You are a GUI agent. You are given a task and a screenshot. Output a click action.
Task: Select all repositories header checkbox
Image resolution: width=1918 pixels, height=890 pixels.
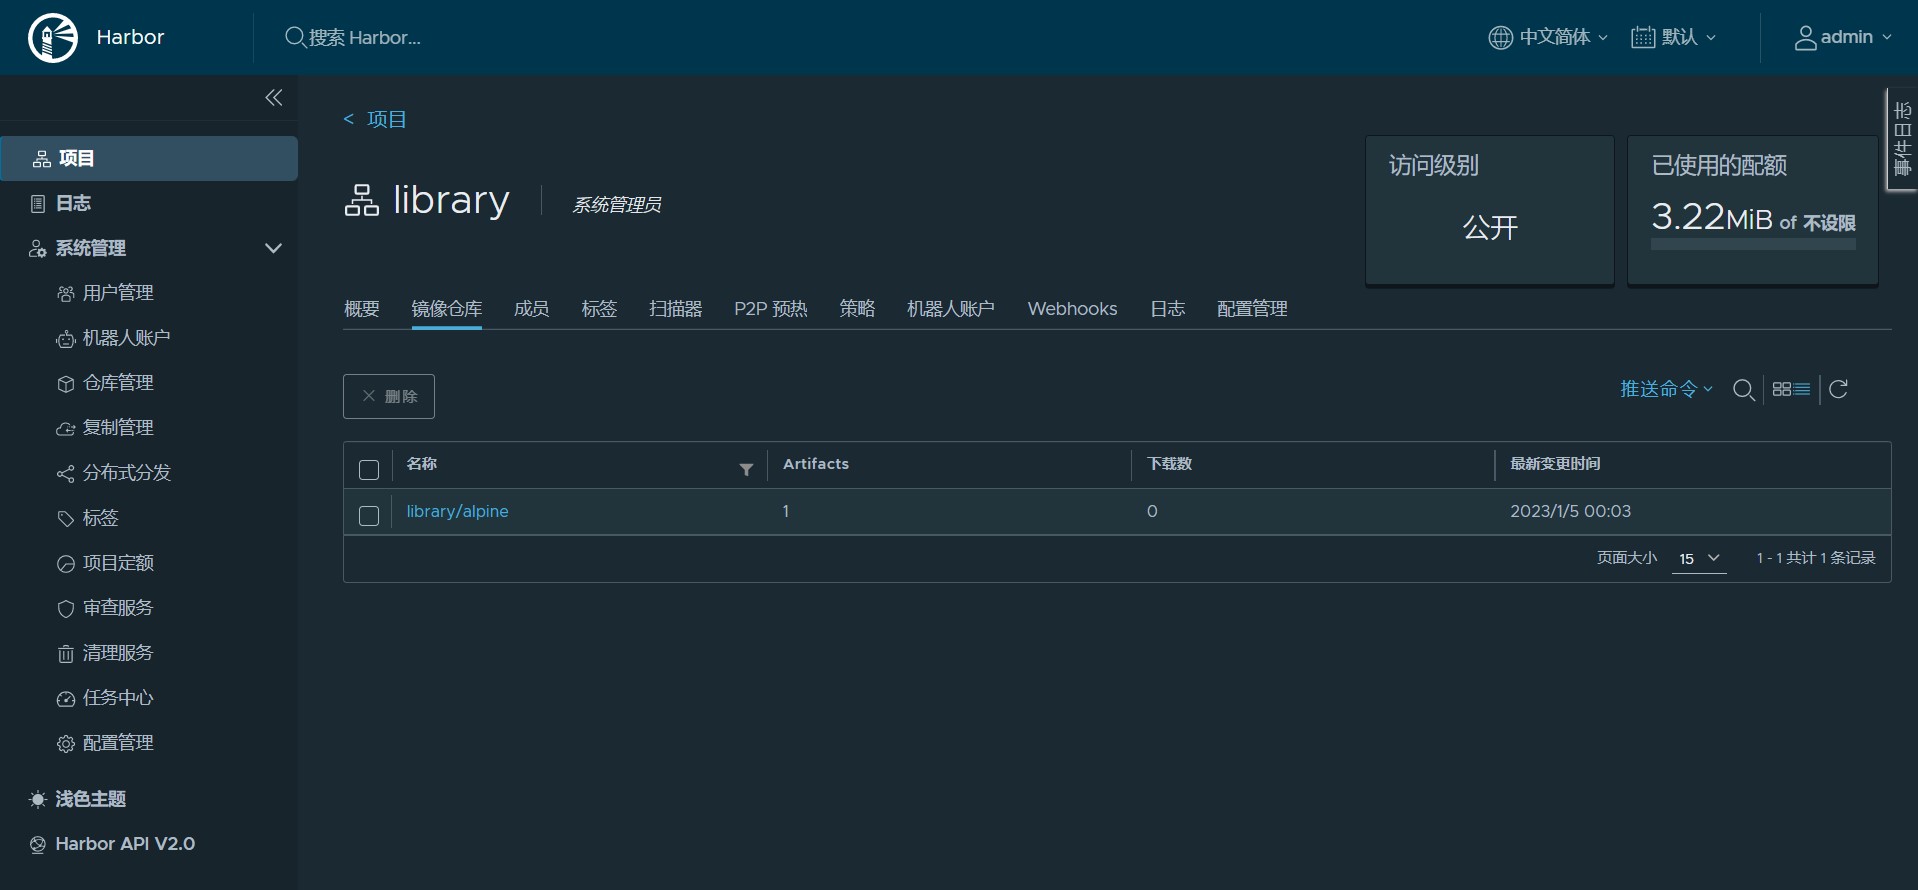coord(369,470)
